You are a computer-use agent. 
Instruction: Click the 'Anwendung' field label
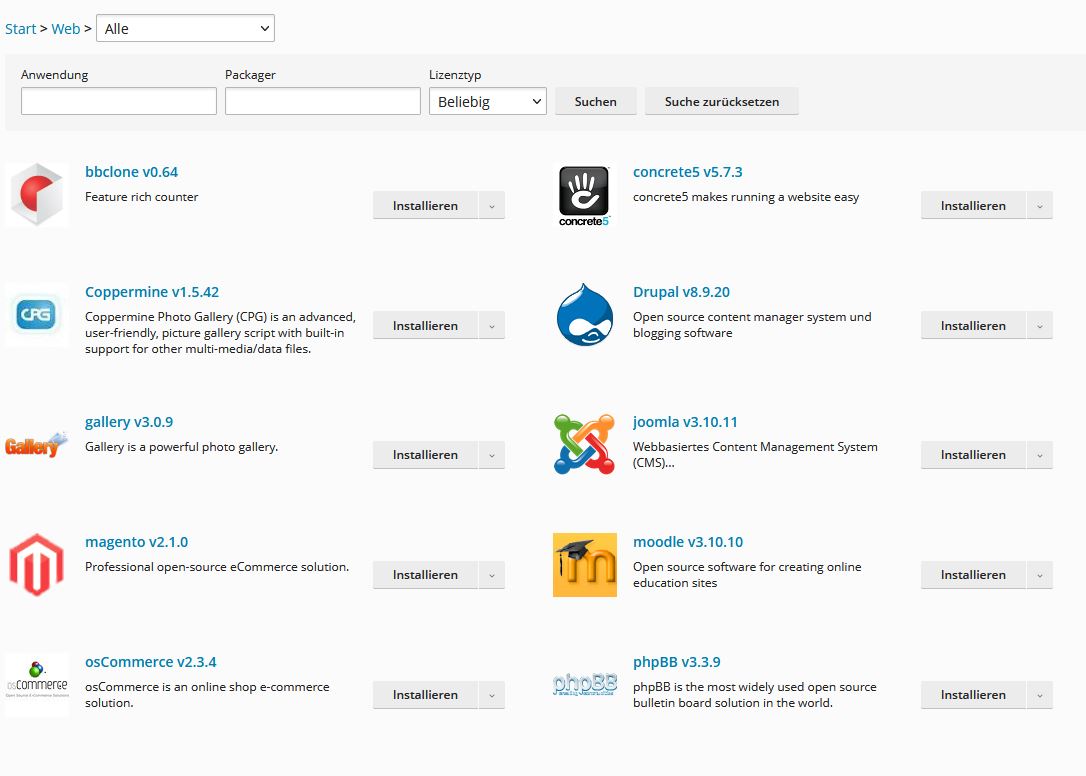point(55,75)
